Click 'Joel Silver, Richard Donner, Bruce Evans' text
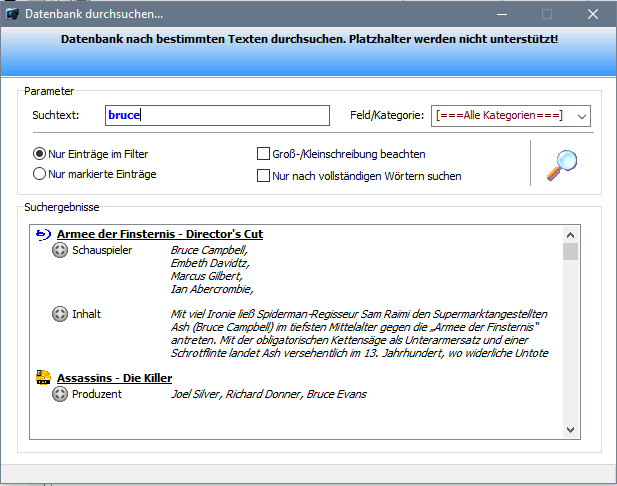617x486 pixels. [x=269, y=394]
